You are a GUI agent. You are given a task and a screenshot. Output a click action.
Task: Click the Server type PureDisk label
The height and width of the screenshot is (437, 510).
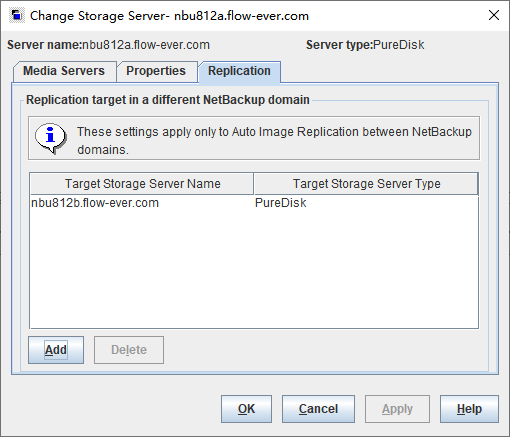coord(365,45)
